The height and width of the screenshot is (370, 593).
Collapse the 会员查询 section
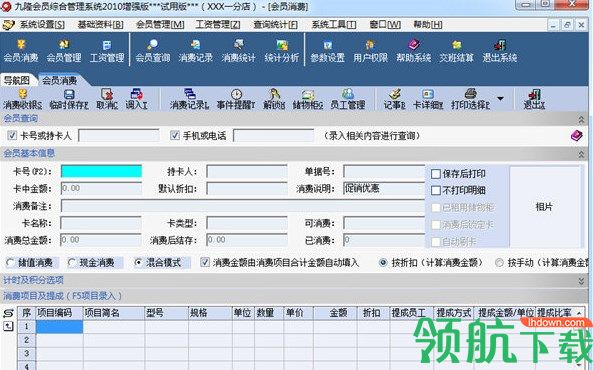(581, 120)
